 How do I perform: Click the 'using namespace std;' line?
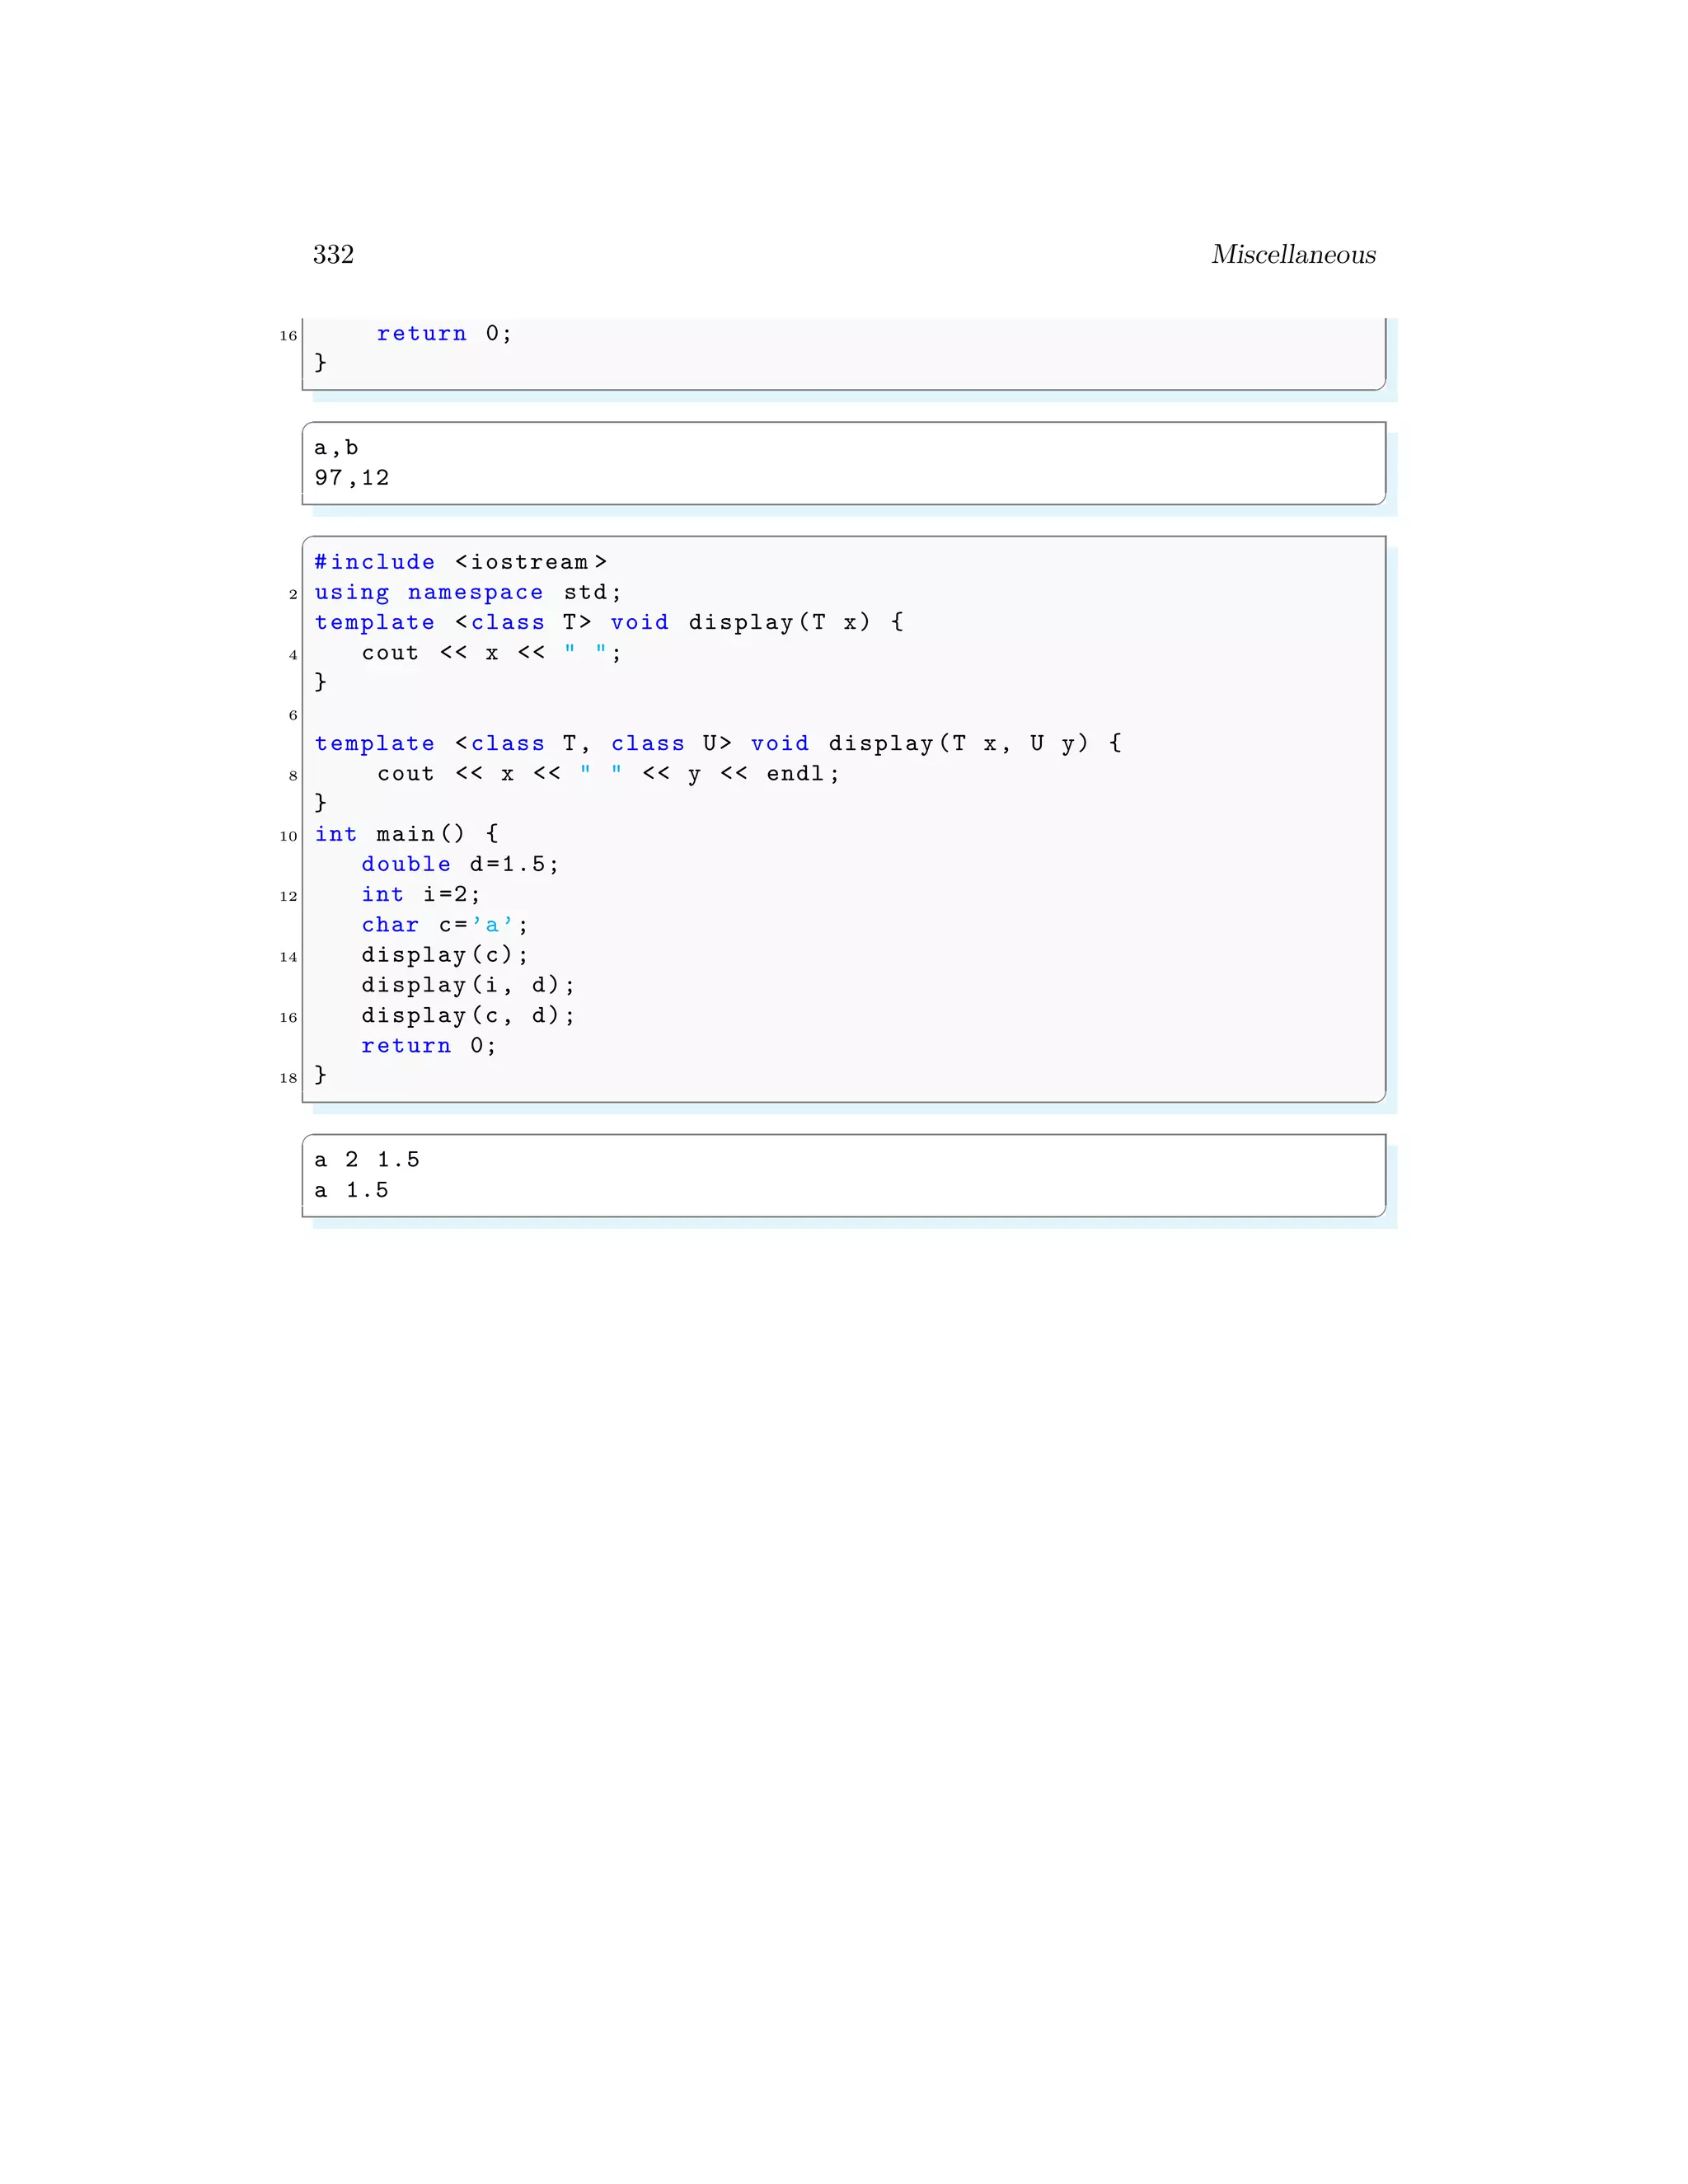coord(468,593)
